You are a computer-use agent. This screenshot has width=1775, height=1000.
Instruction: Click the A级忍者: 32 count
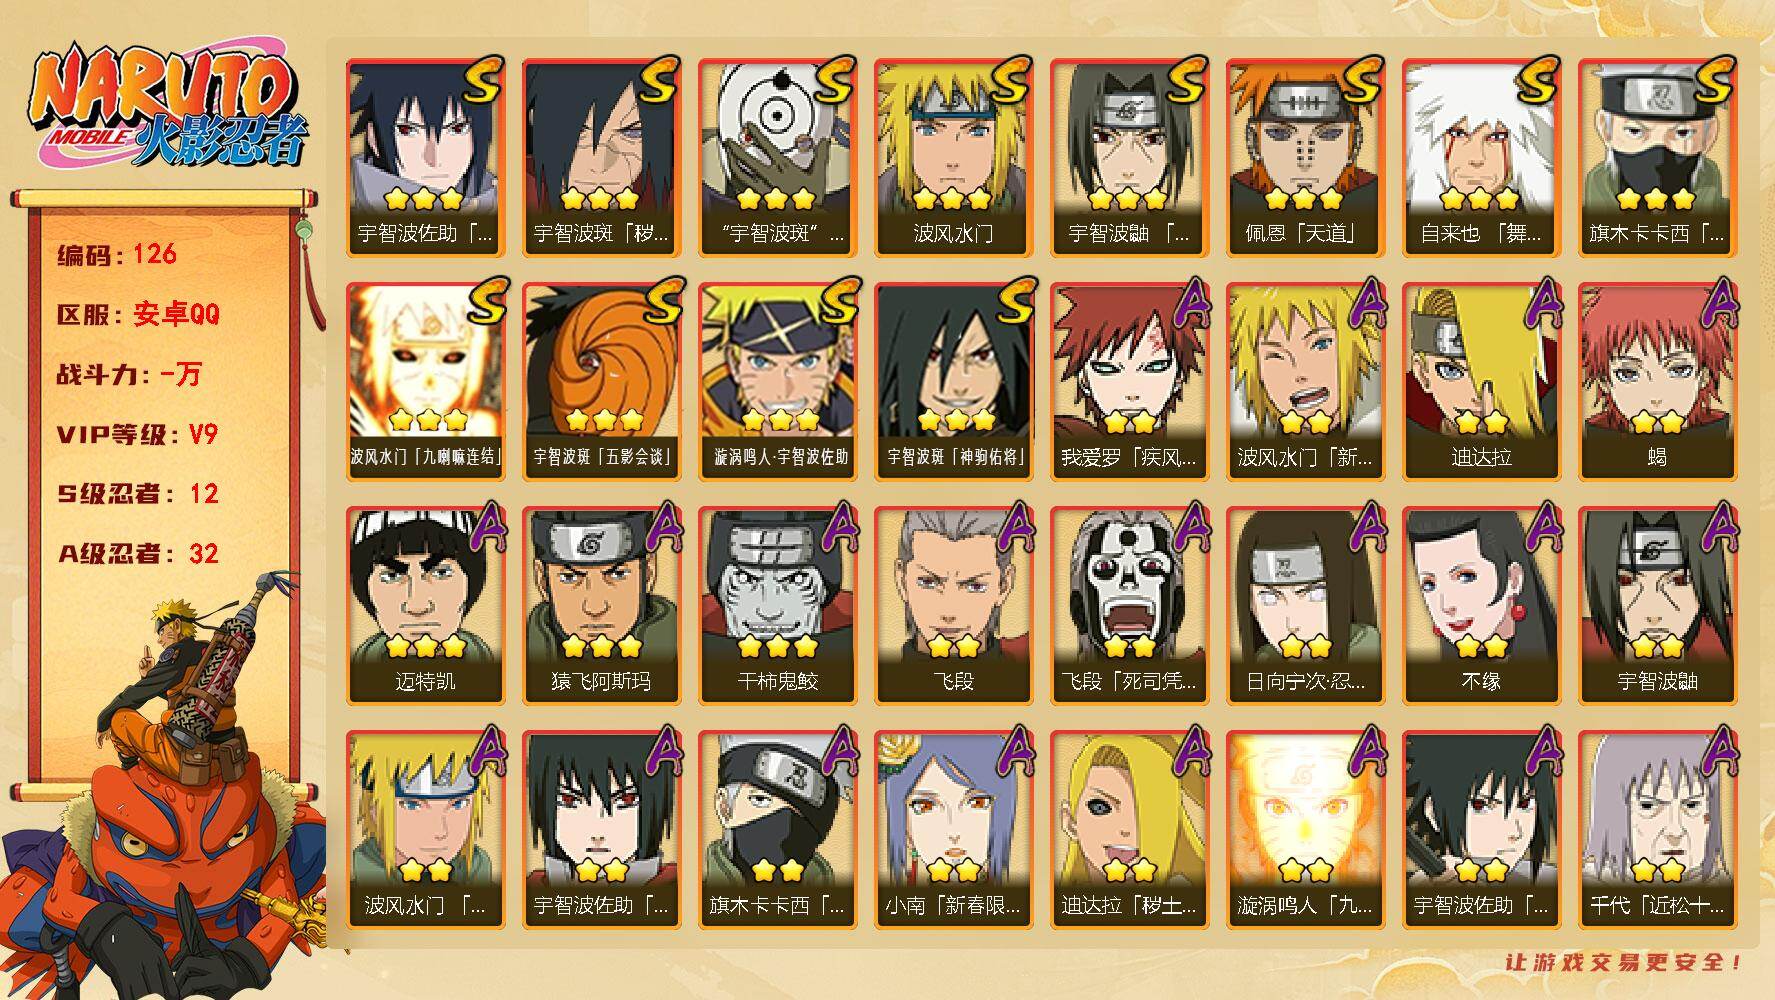pos(137,553)
